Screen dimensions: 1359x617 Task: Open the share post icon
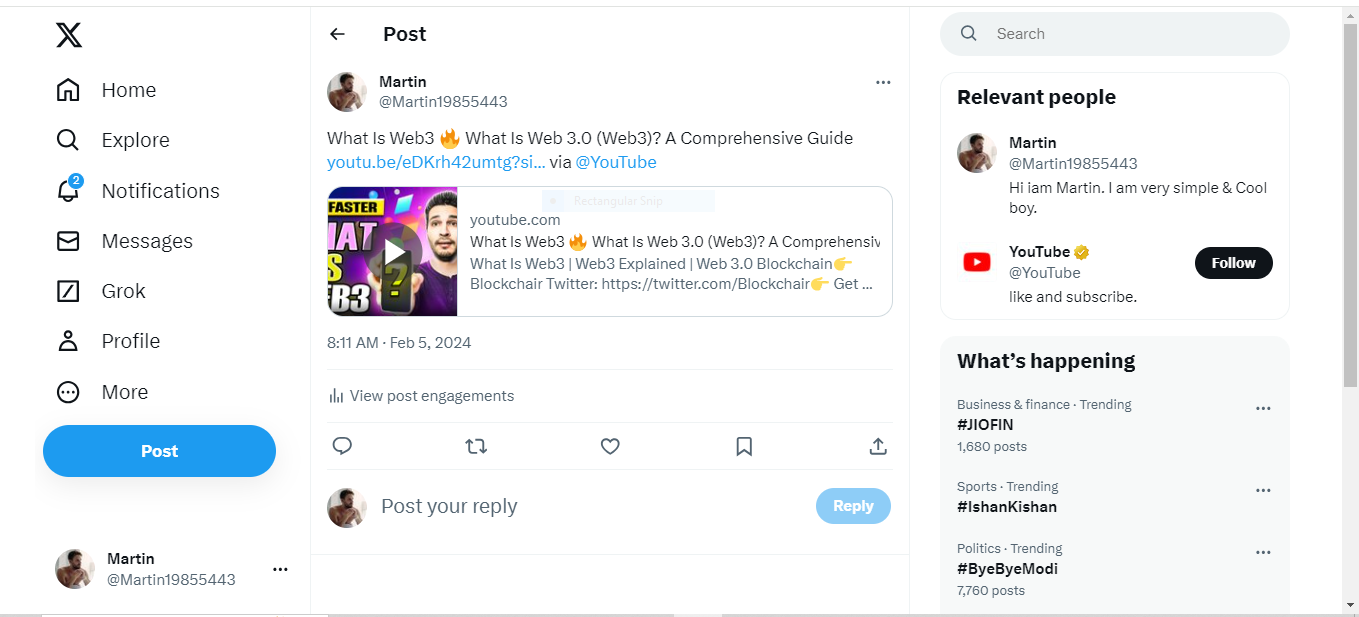tap(878, 446)
